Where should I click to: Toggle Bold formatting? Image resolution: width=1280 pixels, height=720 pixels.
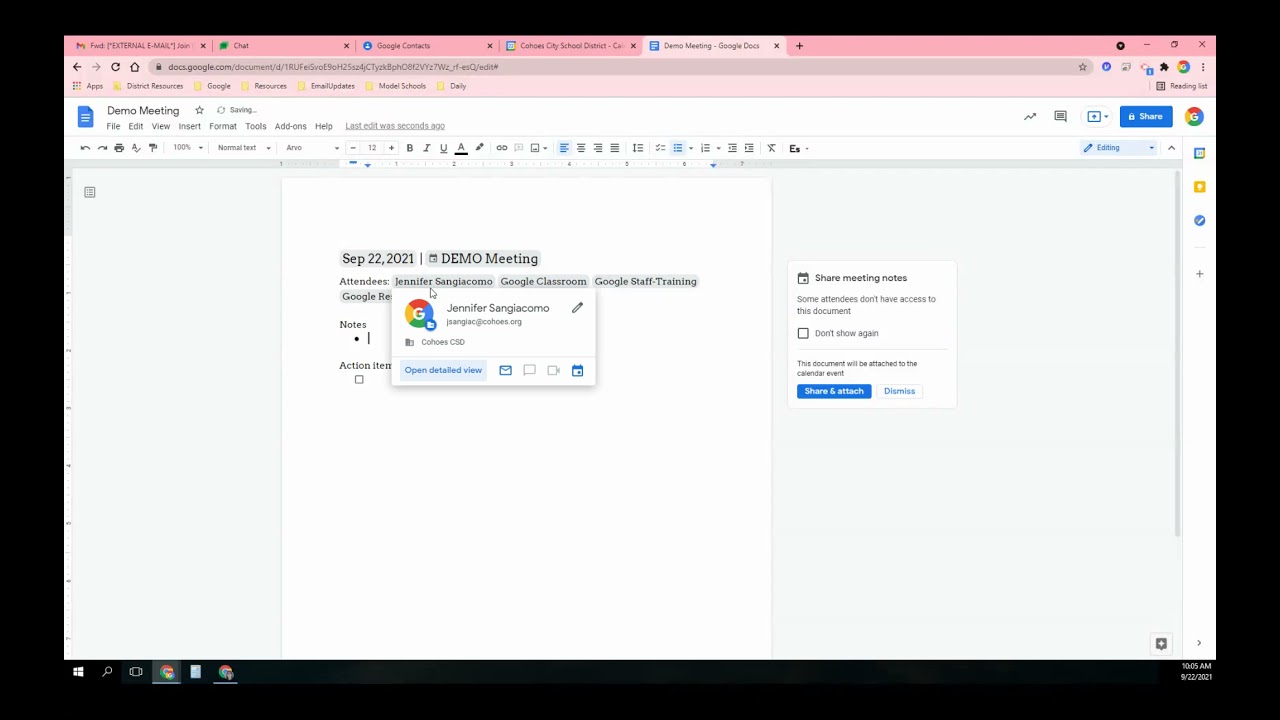[x=409, y=148]
